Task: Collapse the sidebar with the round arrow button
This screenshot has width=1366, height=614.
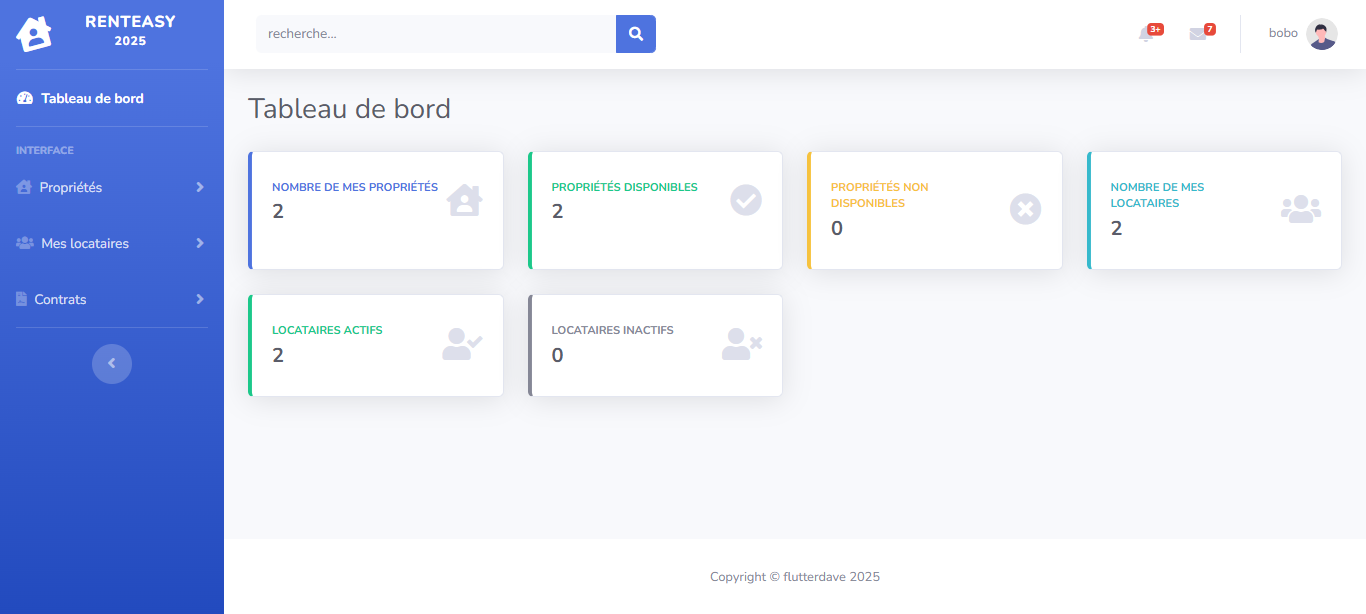Action: 112,363
